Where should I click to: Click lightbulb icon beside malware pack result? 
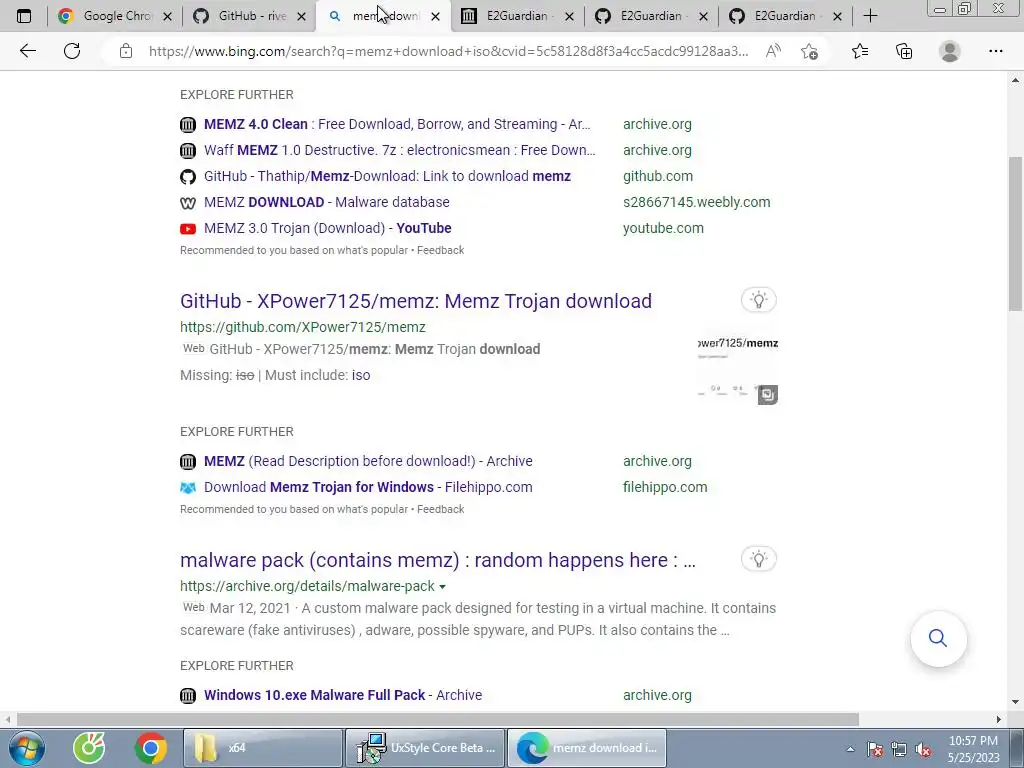[x=758, y=559]
